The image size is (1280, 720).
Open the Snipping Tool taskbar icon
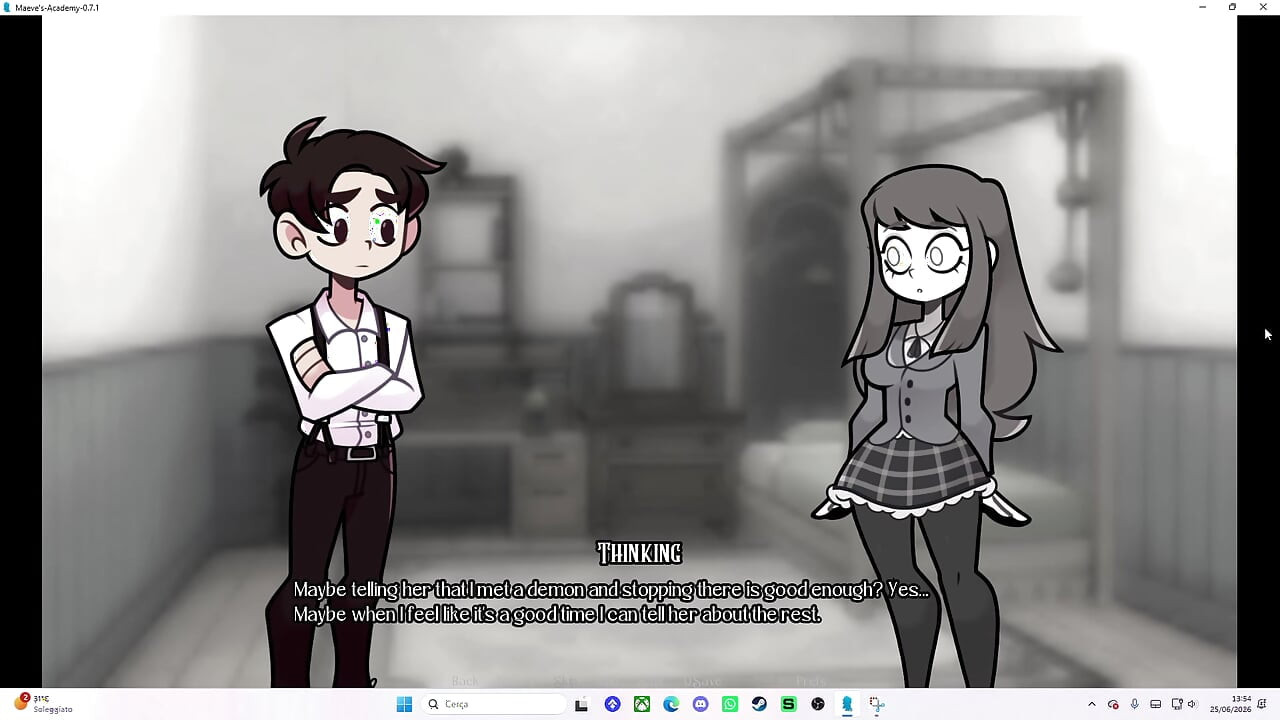click(877, 704)
